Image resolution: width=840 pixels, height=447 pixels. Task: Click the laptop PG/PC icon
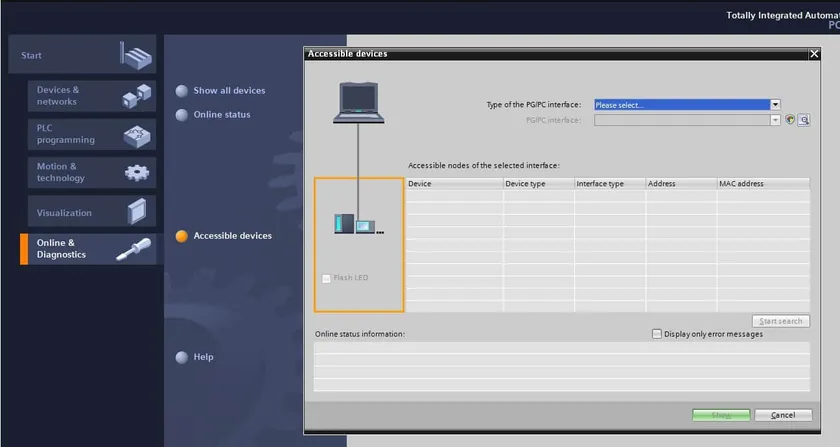point(358,102)
